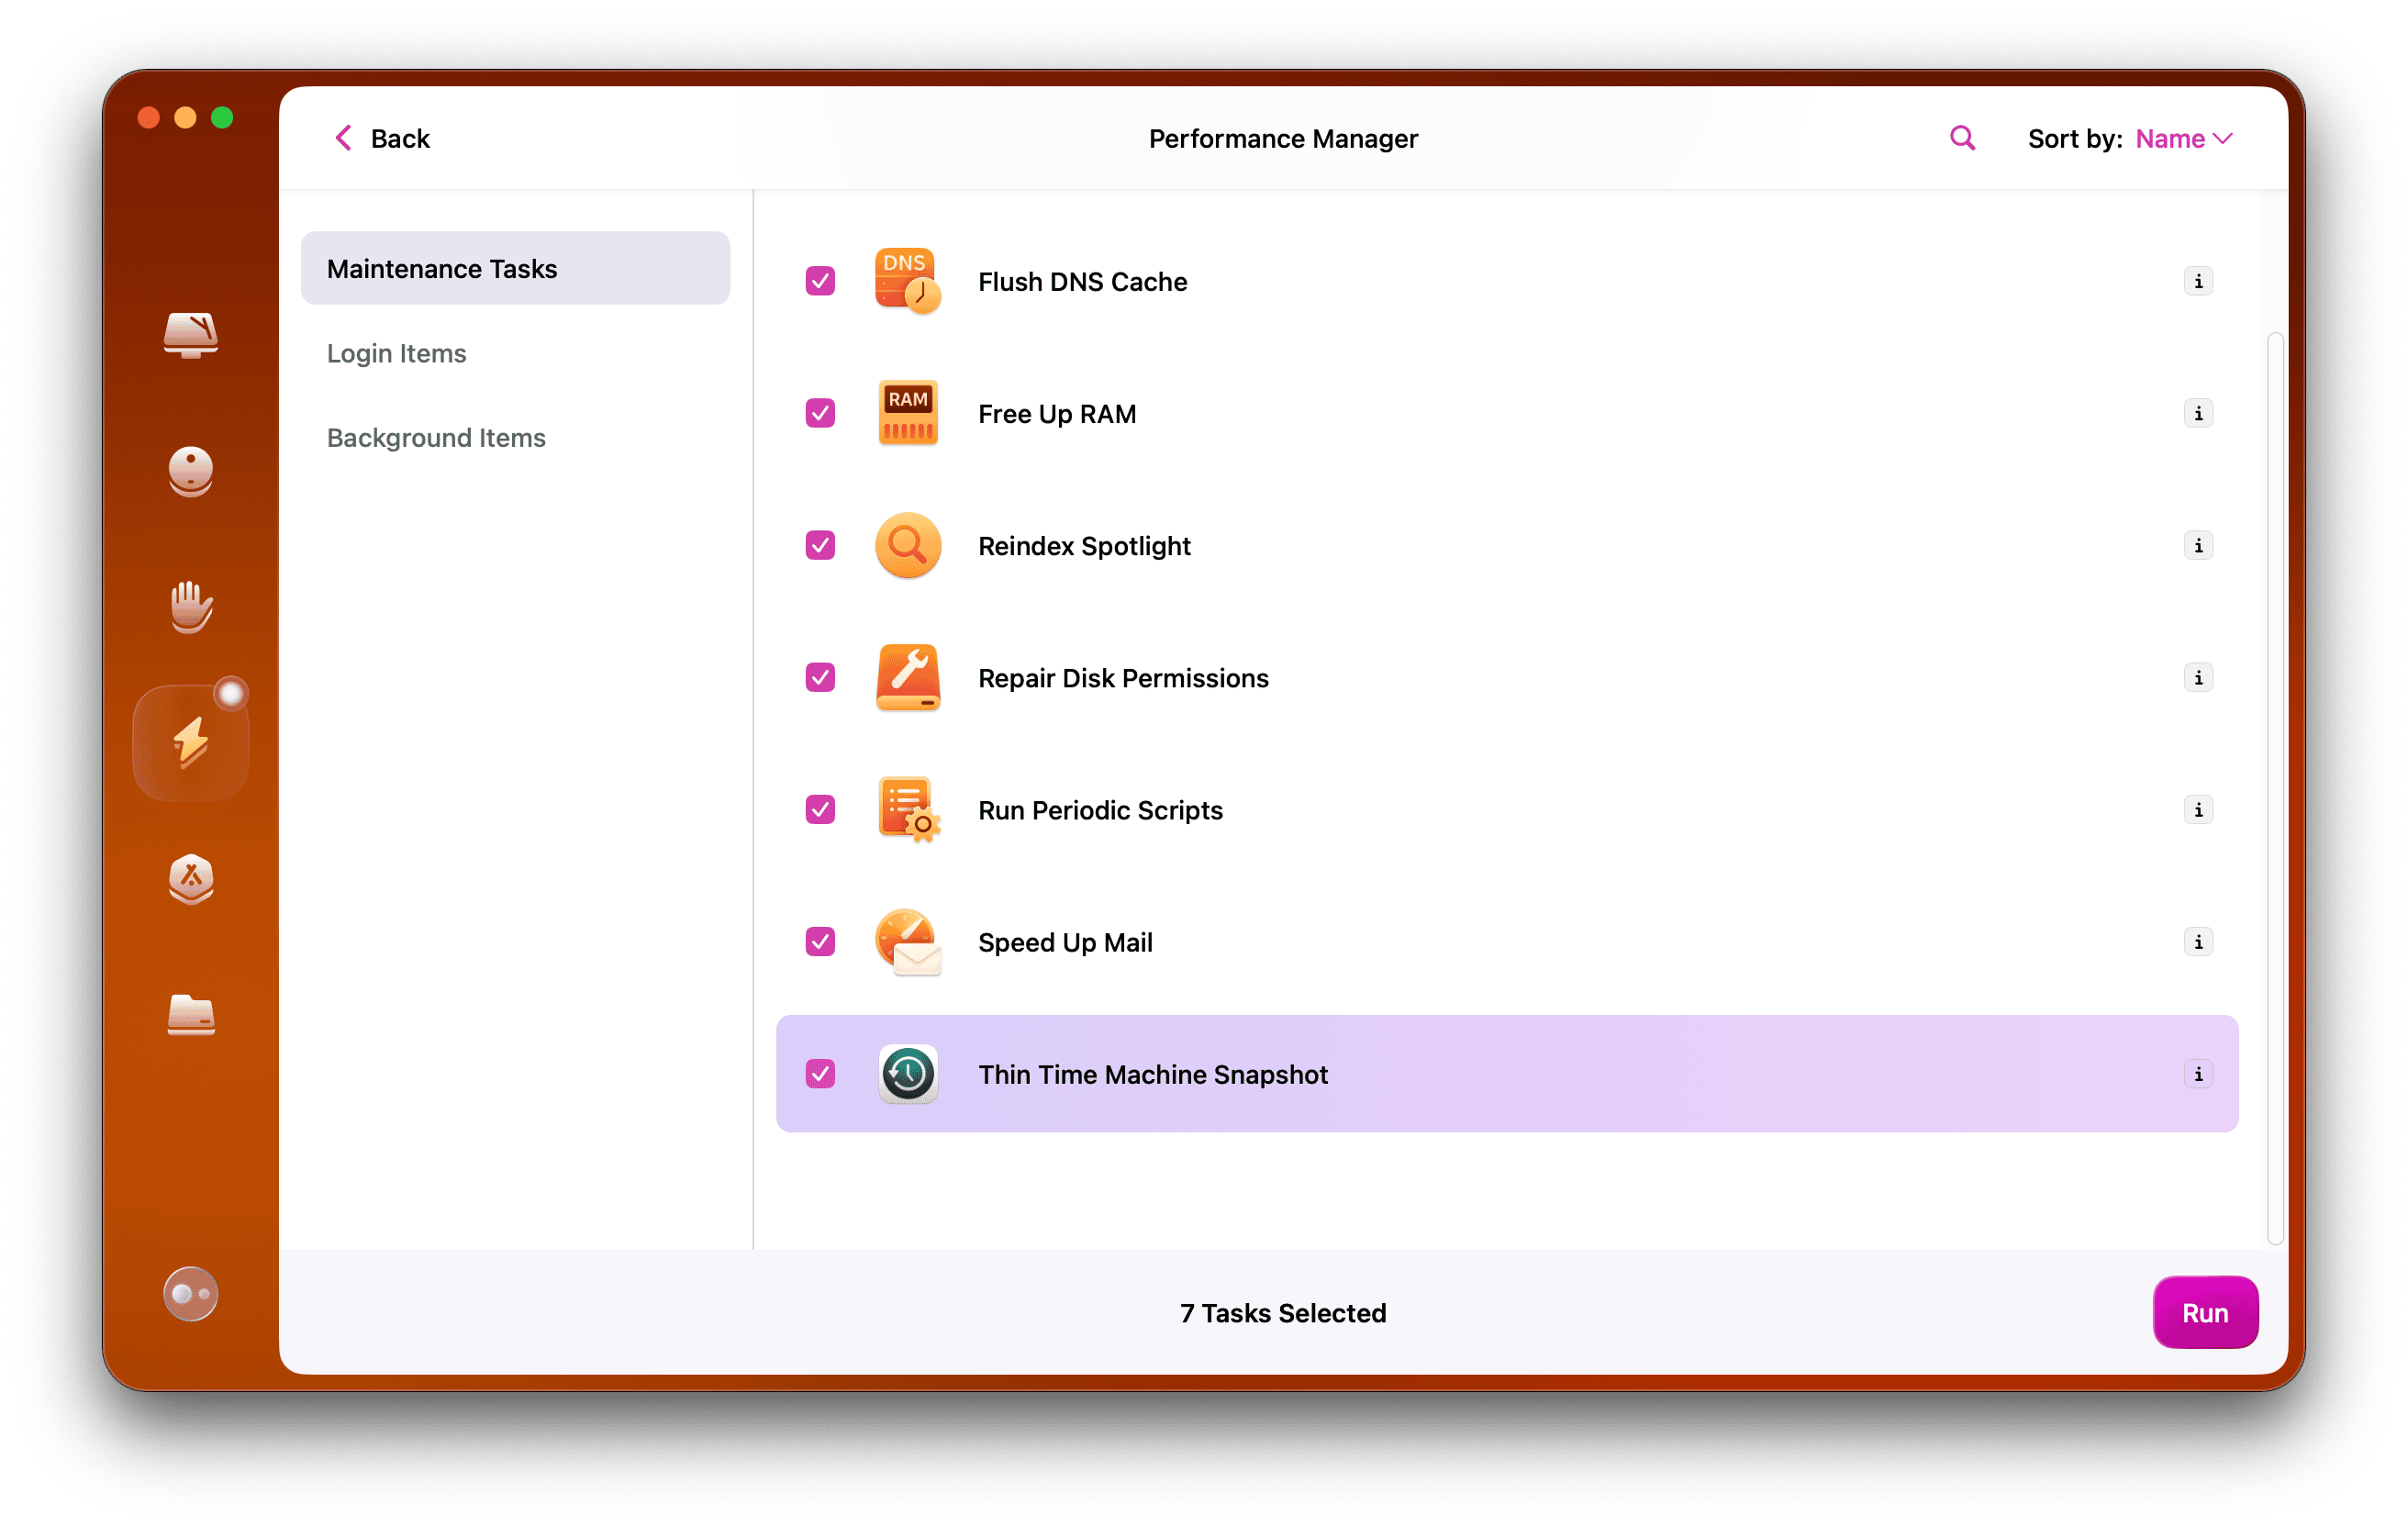Click the Run button
The image size is (2408, 1527).
coord(2205,1312)
